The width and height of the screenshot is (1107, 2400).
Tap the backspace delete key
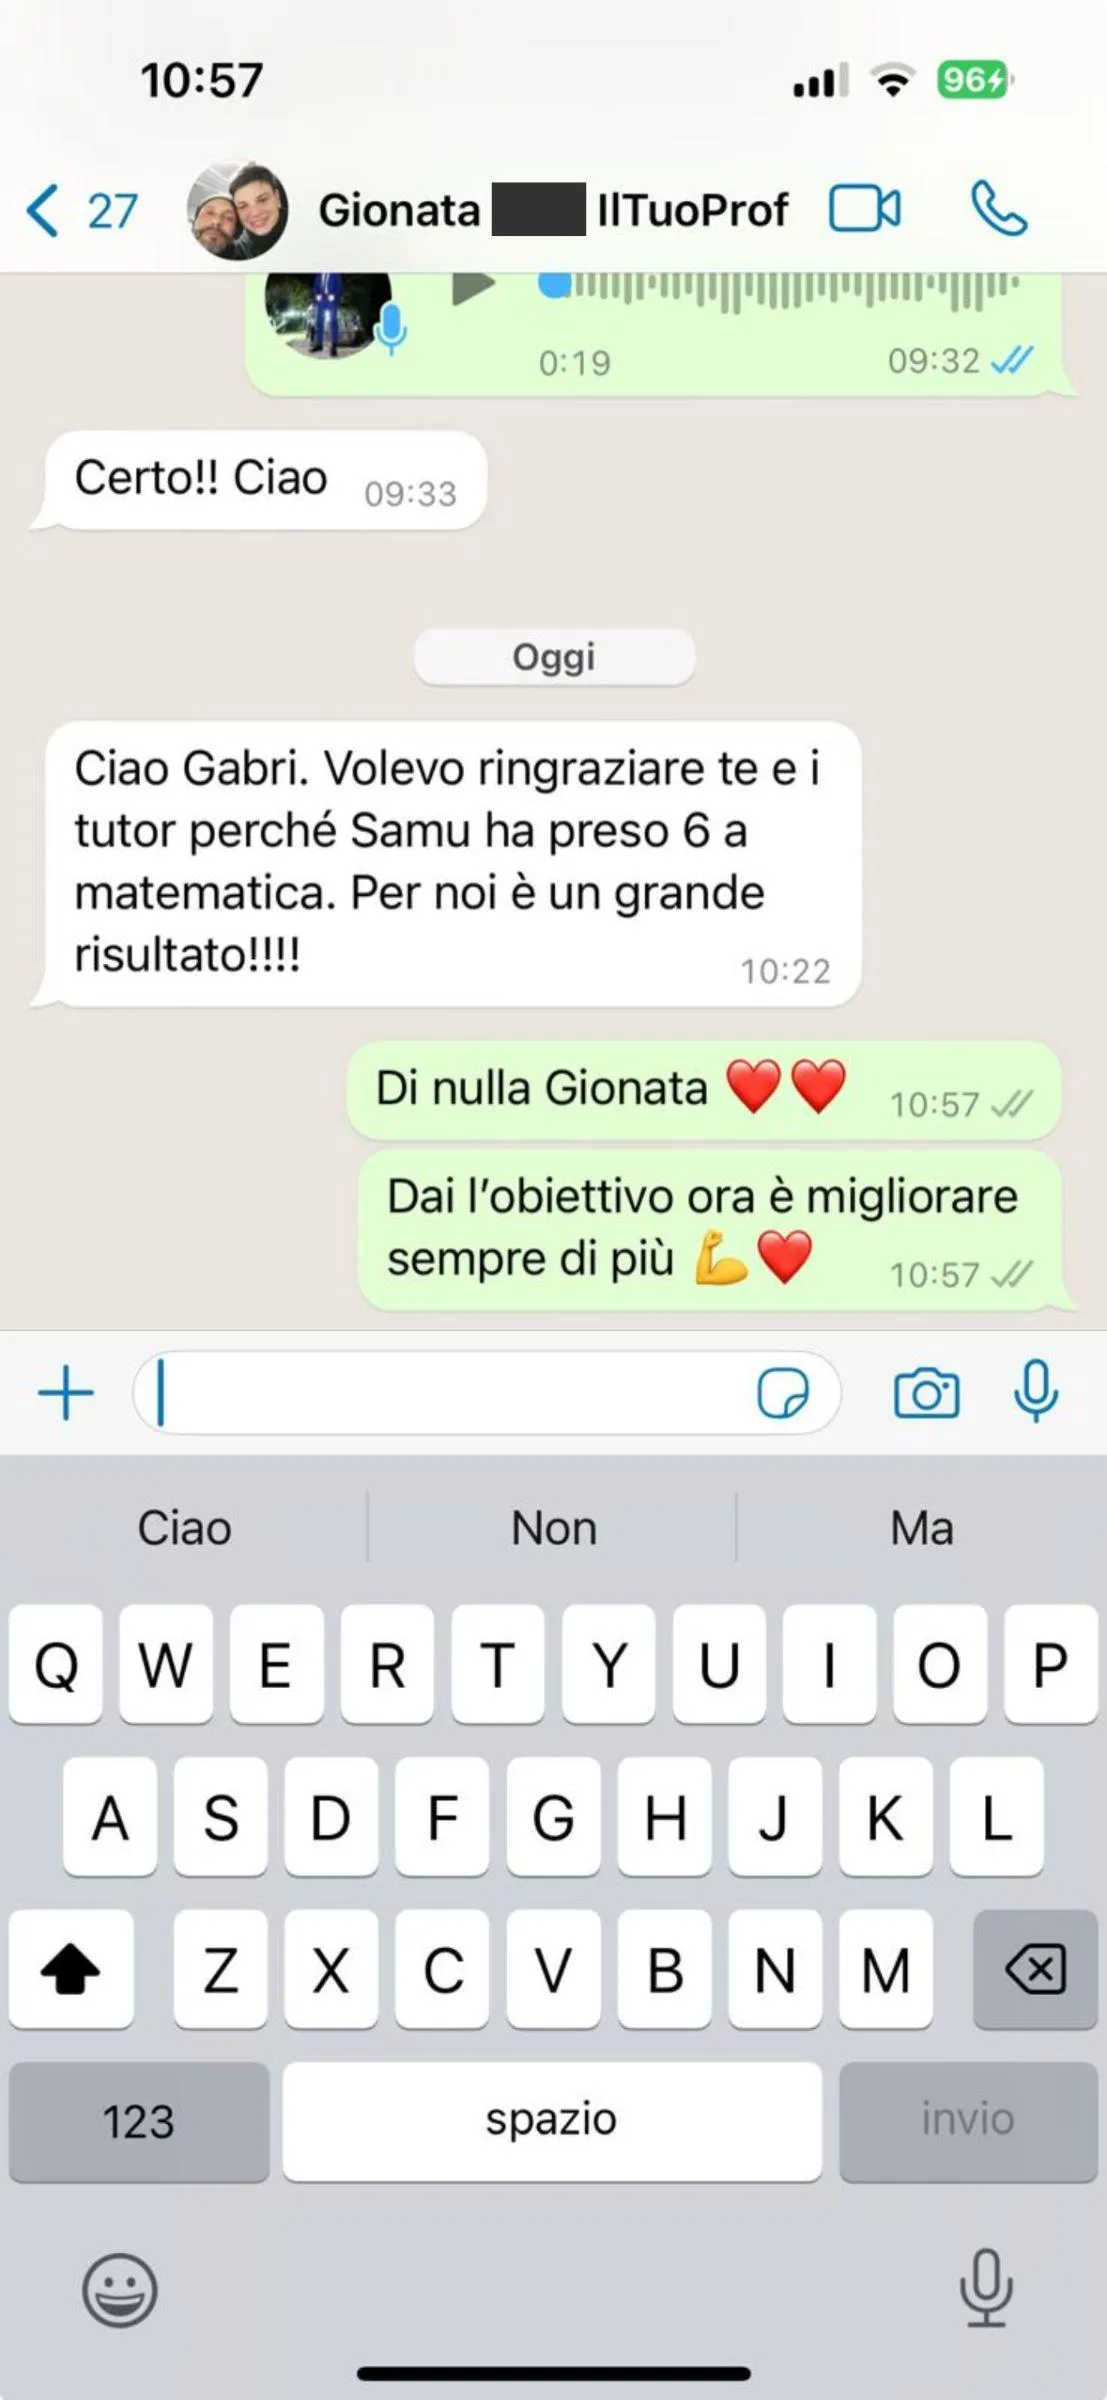[x=1035, y=1969]
